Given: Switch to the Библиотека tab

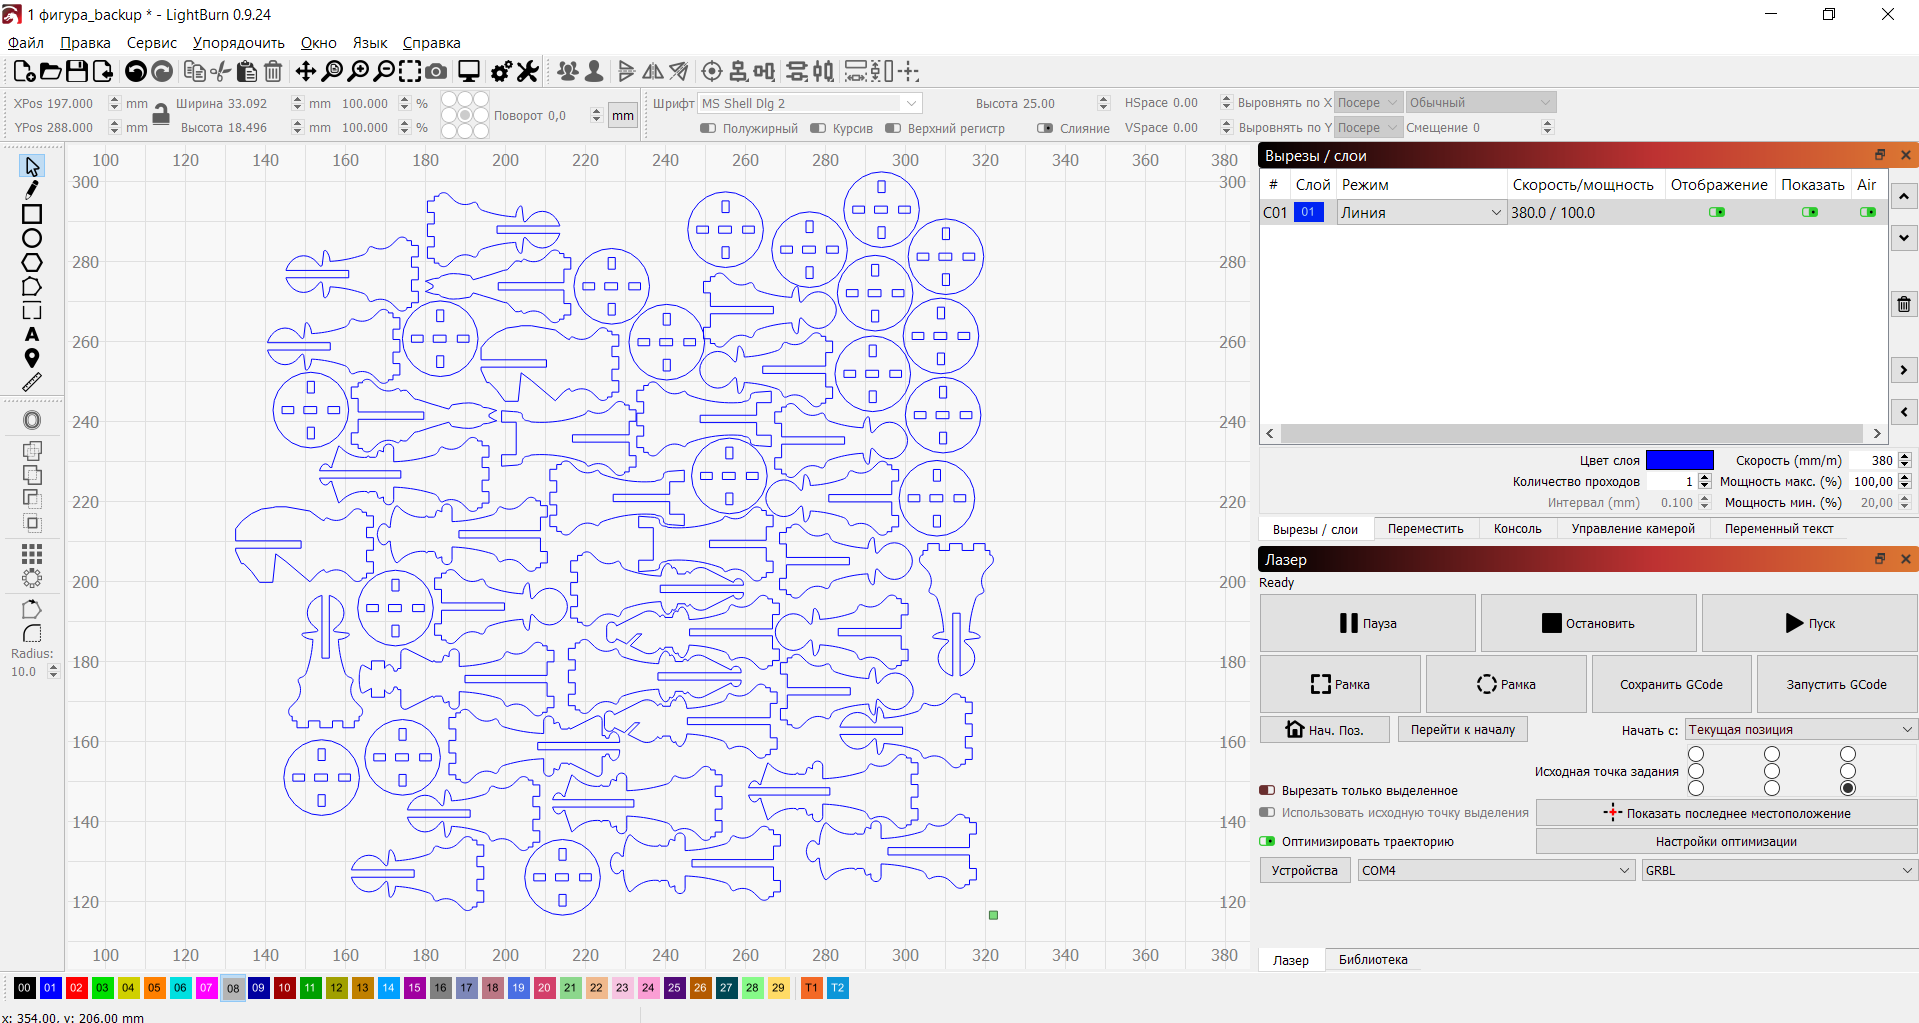Looking at the screenshot, I should click(x=1373, y=960).
